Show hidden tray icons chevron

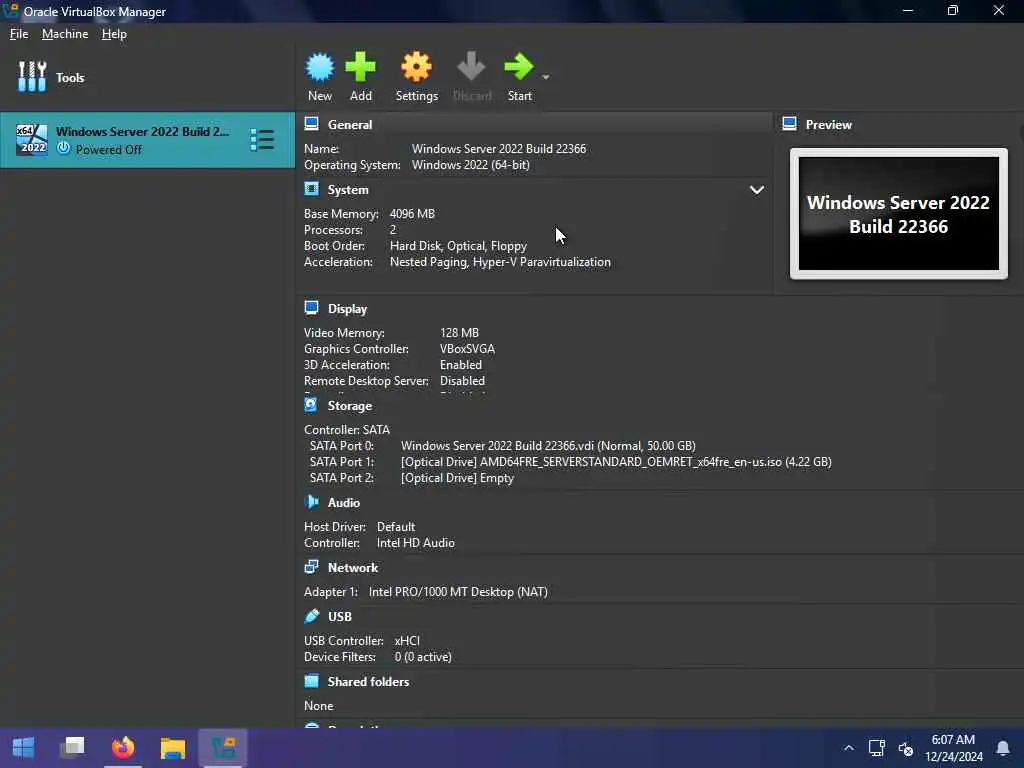click(848, 748)
